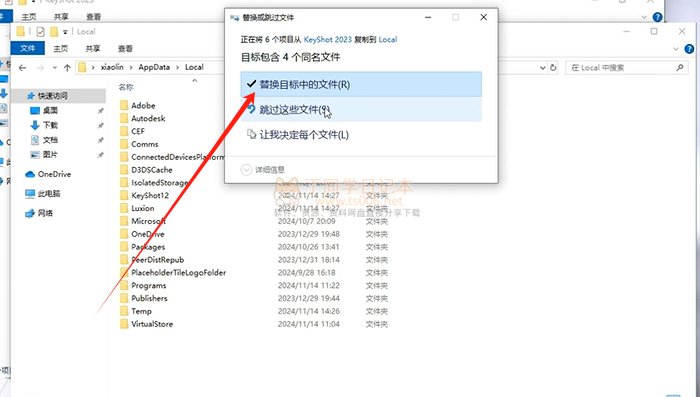Open help in the background window
Image resolution: width=700 pixels, height=397 pixels.
tap(657, 17)
